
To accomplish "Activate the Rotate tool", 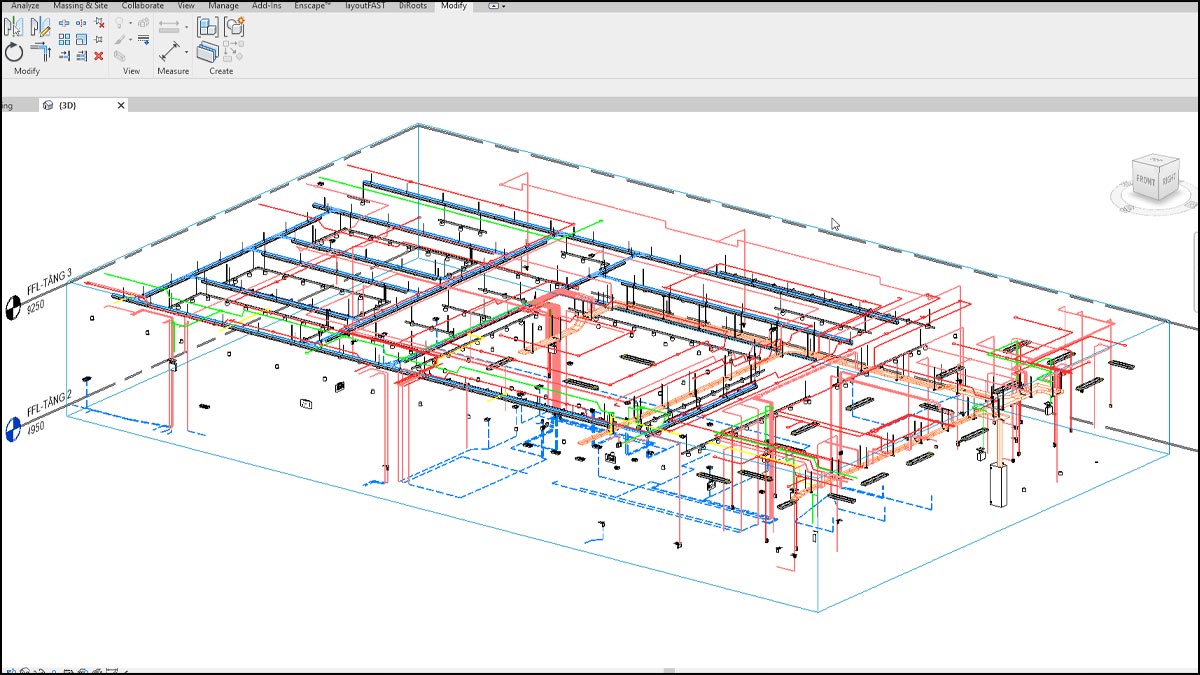I will coord(14,52).
